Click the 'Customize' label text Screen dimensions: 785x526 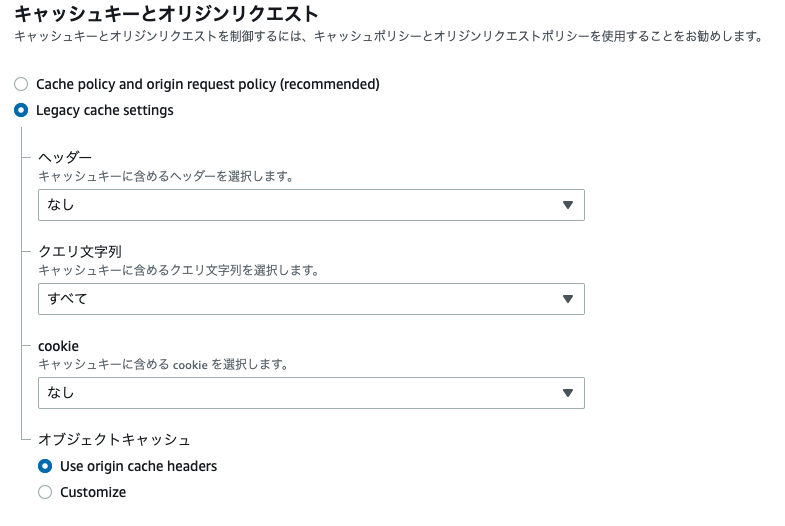[93, 492]
